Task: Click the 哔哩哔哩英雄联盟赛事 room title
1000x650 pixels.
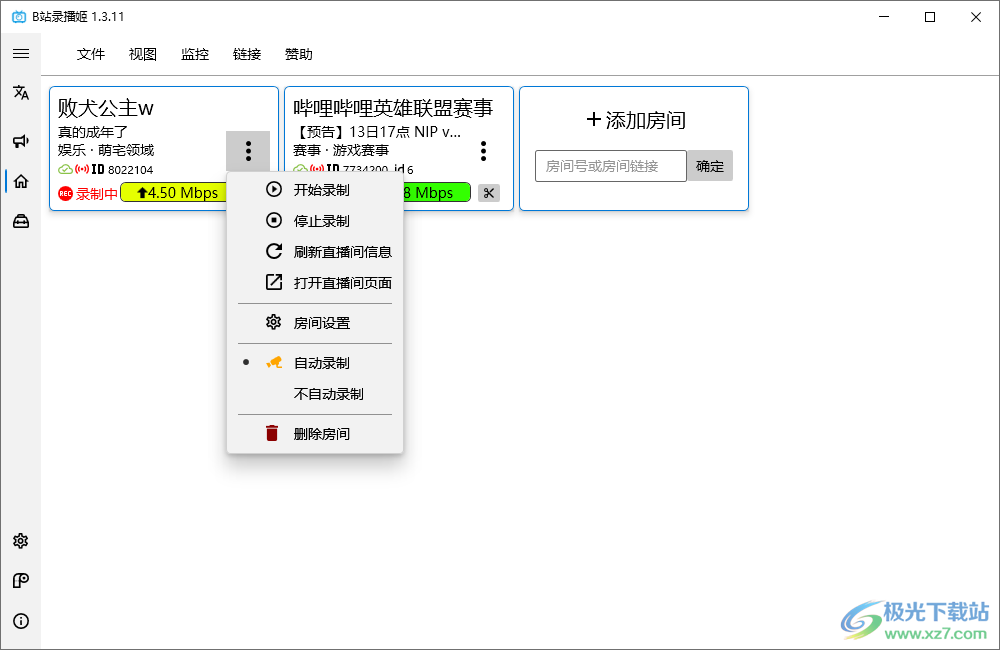Action: [x=393, y=108]
